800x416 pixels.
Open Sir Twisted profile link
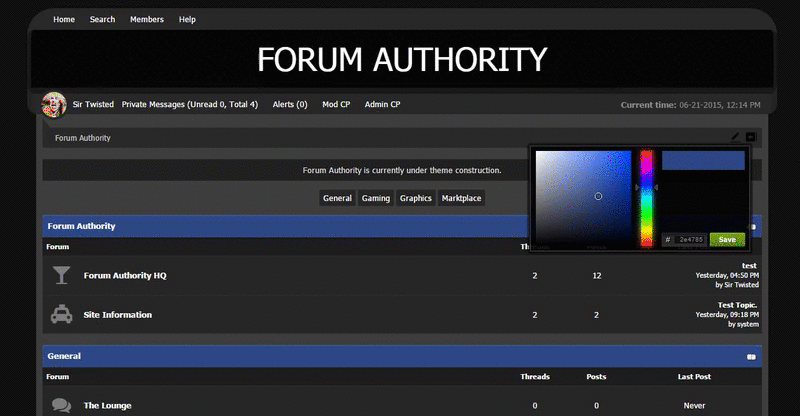[x=93, y=104]
